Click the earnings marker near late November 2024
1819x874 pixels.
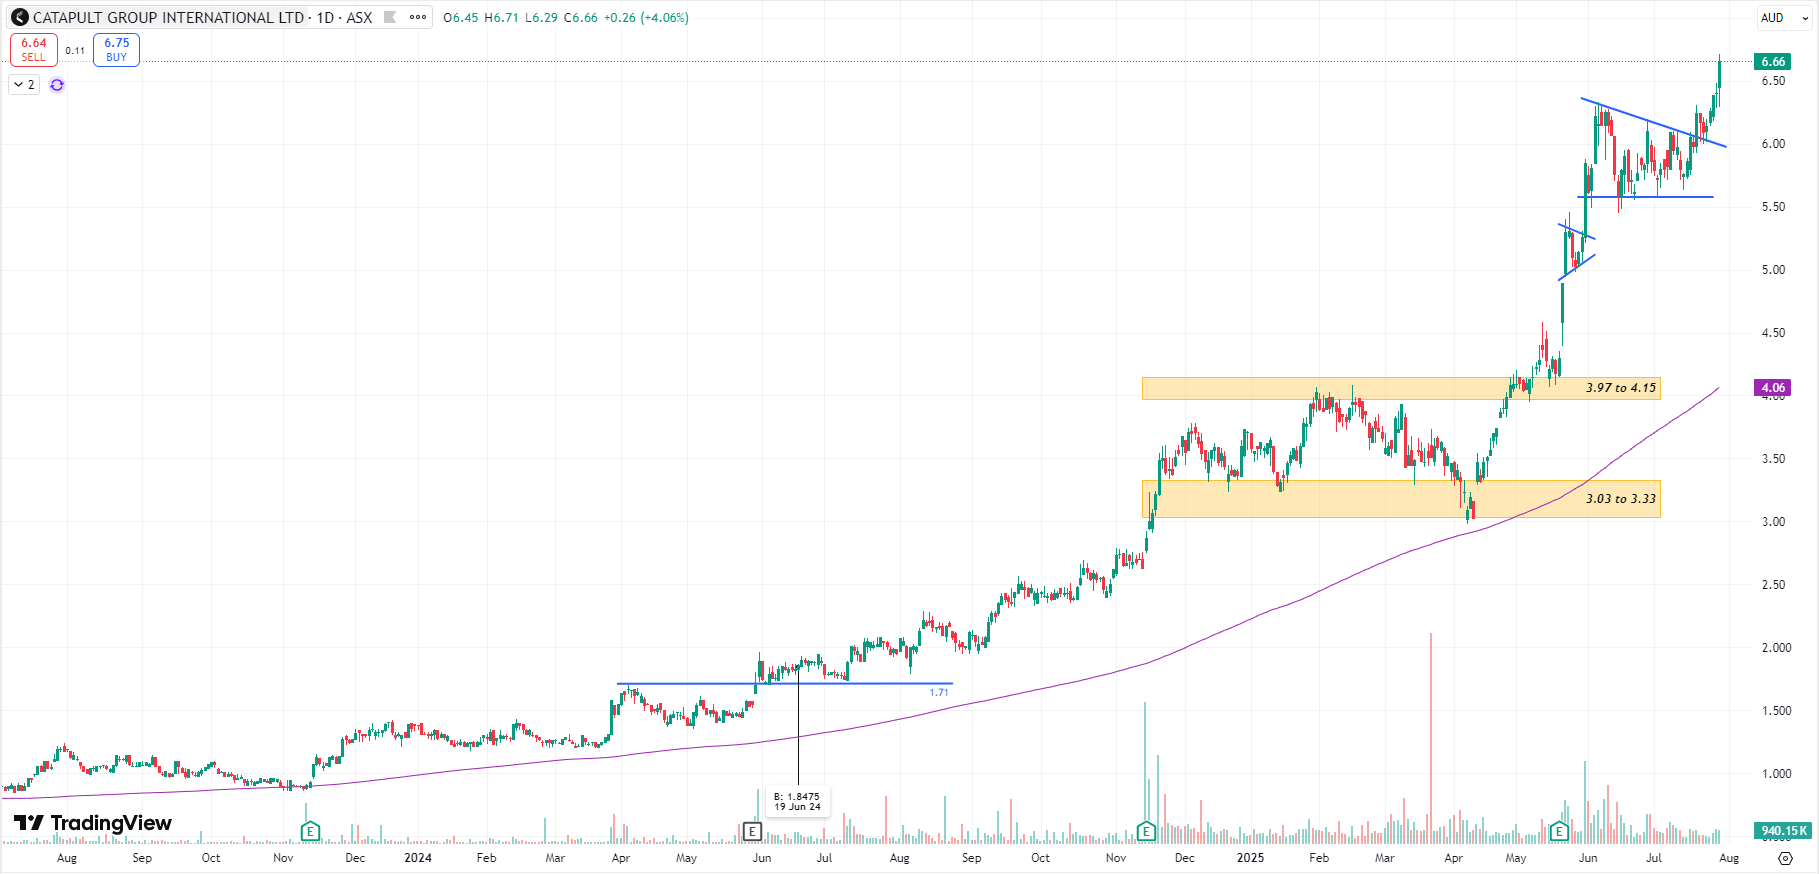(1146, 831)
